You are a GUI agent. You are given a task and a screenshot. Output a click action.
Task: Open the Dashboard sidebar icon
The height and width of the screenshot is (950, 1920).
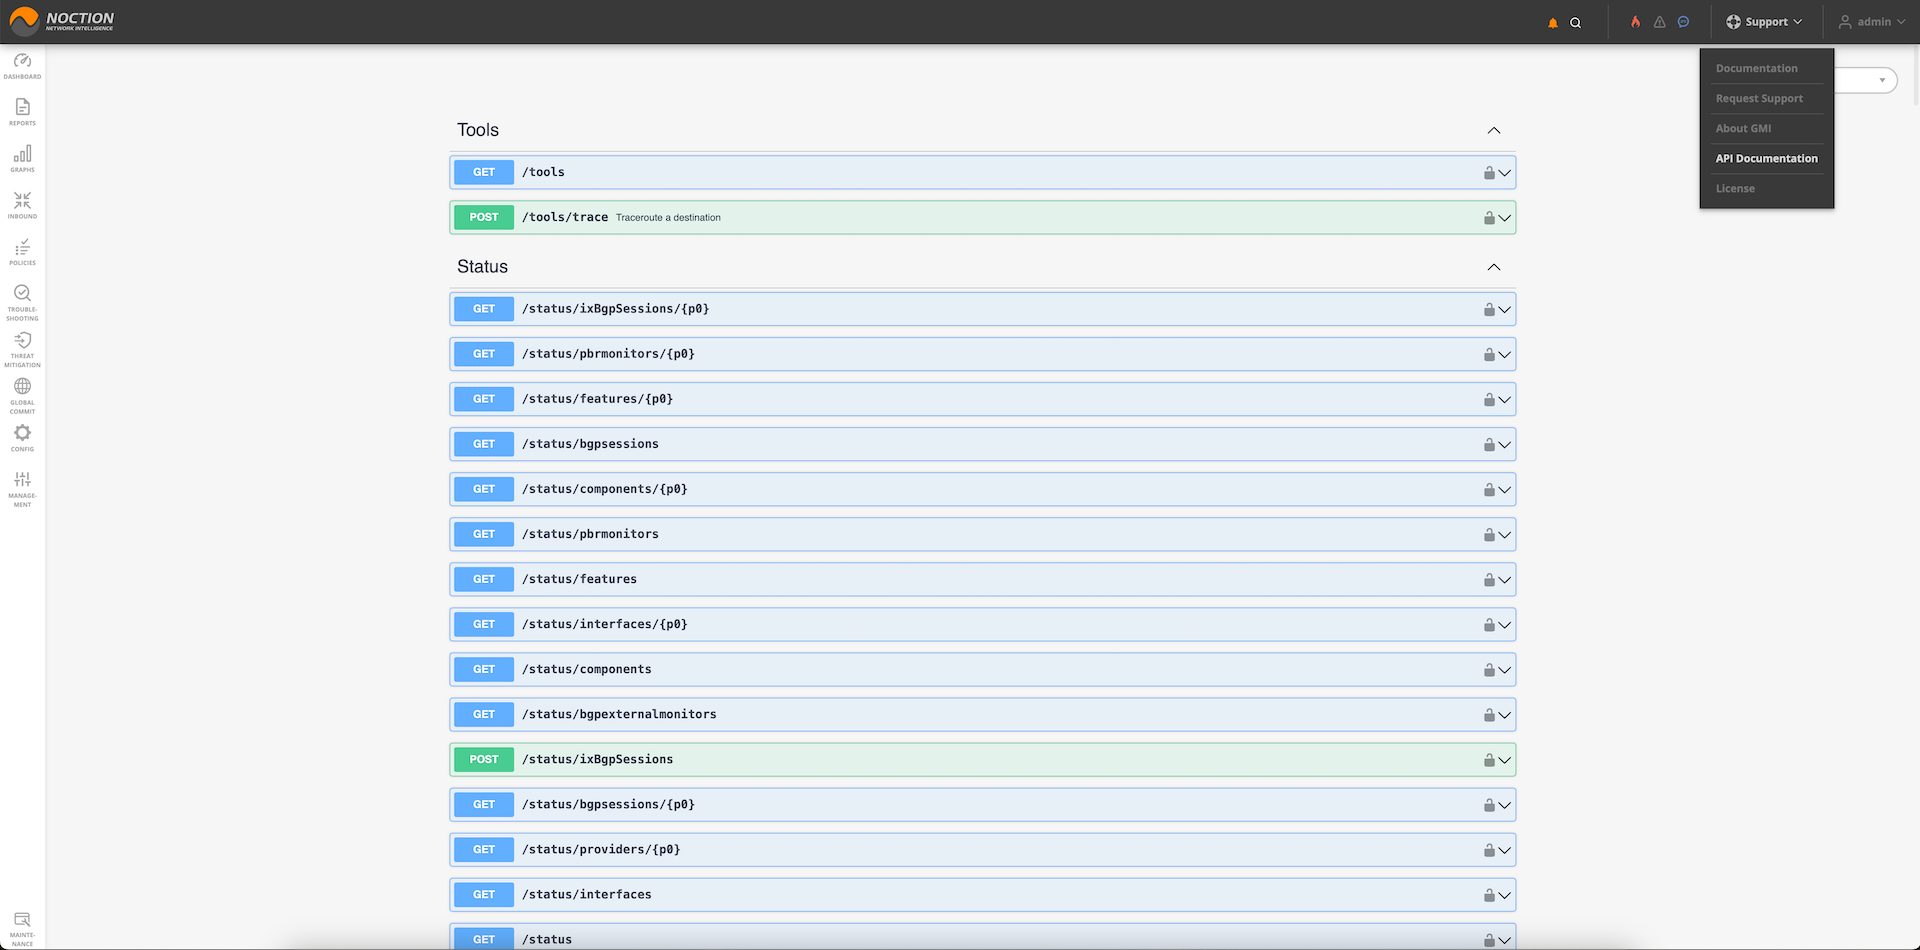(x=22, y=66)
